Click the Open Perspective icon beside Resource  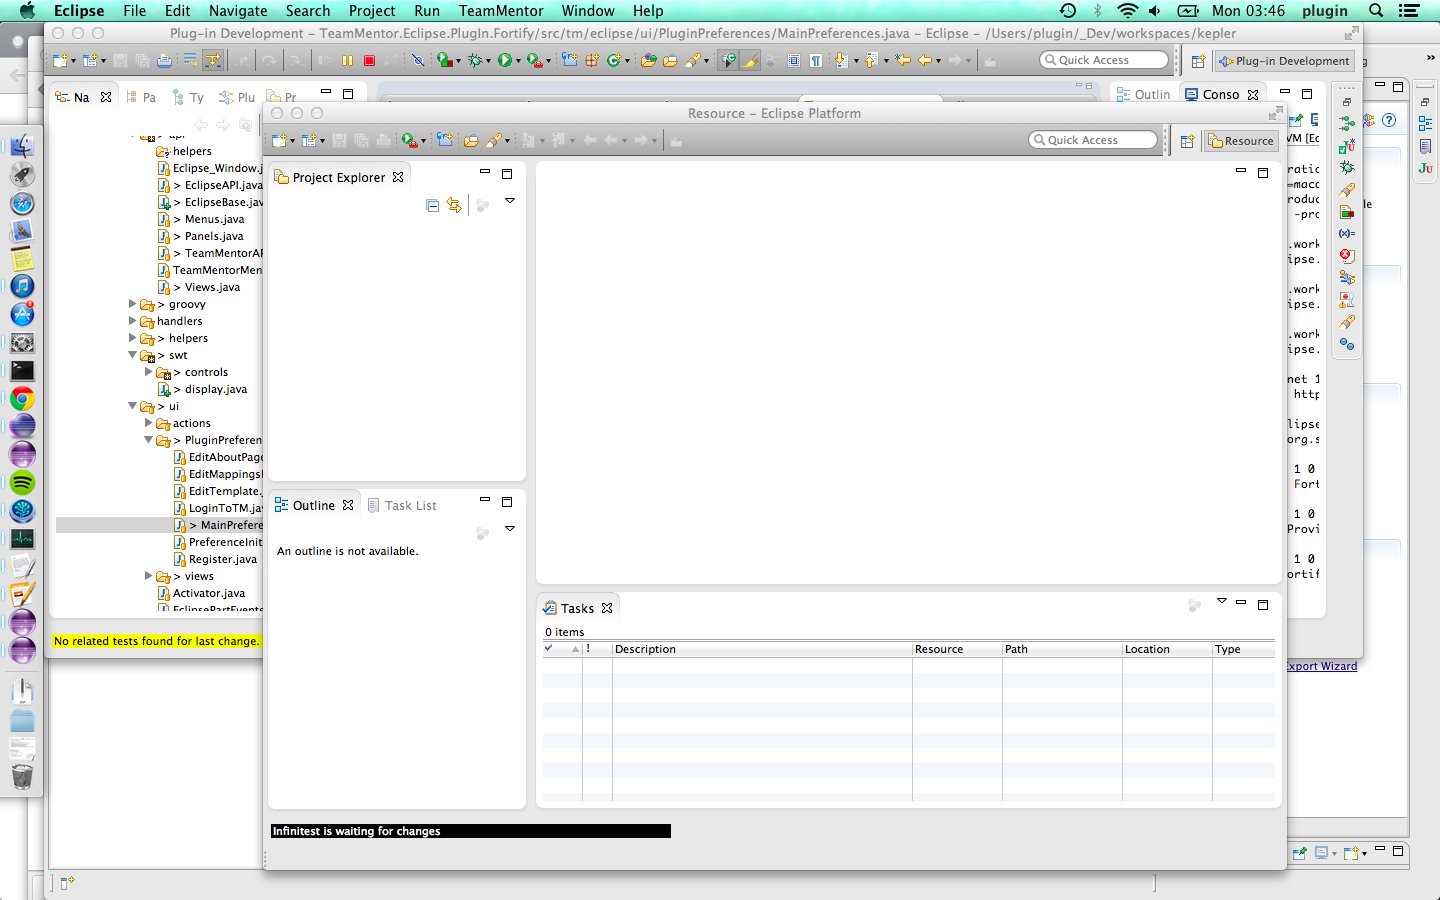pyautogui.click(x=1187, y=141)
